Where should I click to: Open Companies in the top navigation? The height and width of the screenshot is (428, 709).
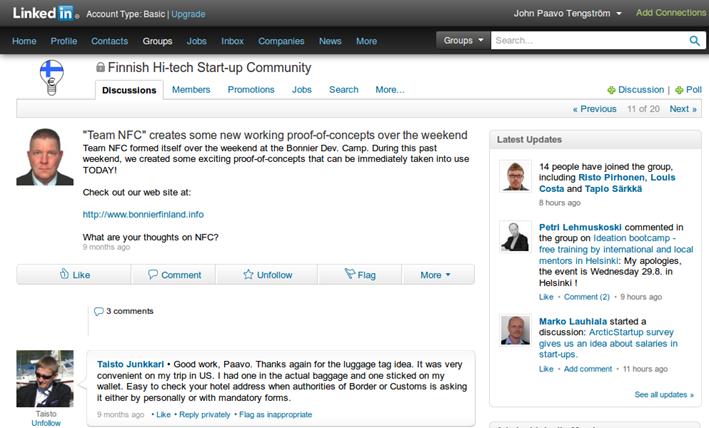pyautogui.click(x=281, y=41)
